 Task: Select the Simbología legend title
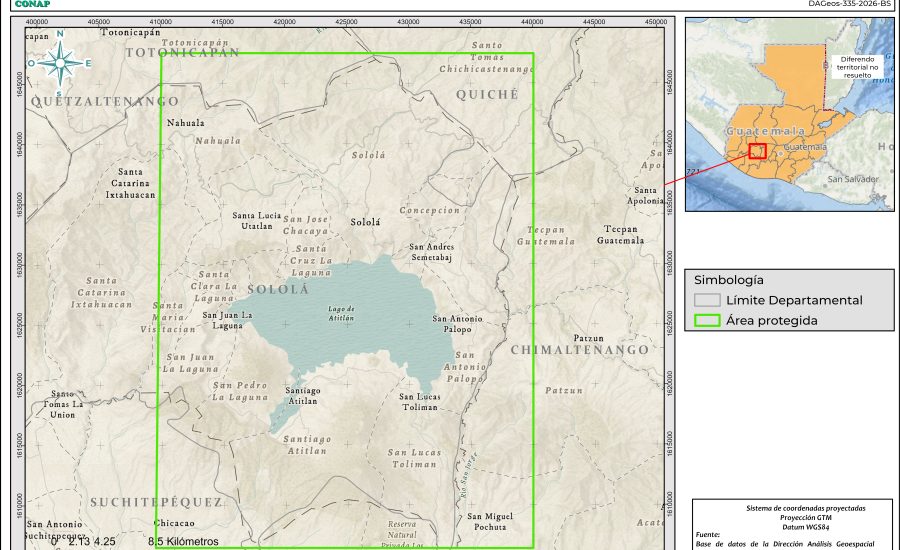click(x=729, y=280)
